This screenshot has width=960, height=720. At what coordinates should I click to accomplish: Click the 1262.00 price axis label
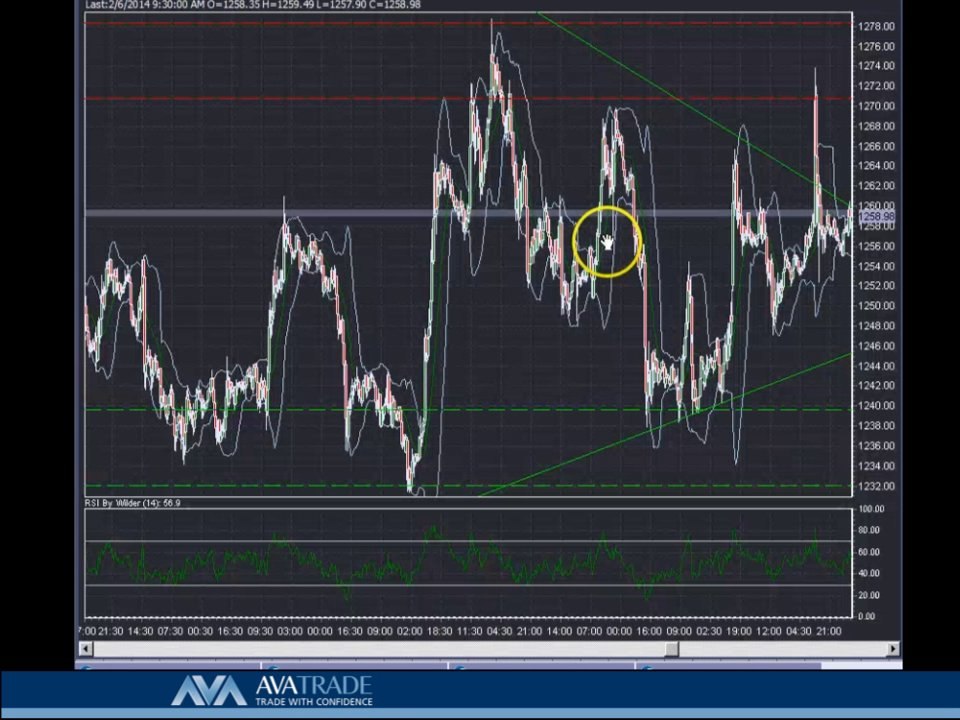877,186
